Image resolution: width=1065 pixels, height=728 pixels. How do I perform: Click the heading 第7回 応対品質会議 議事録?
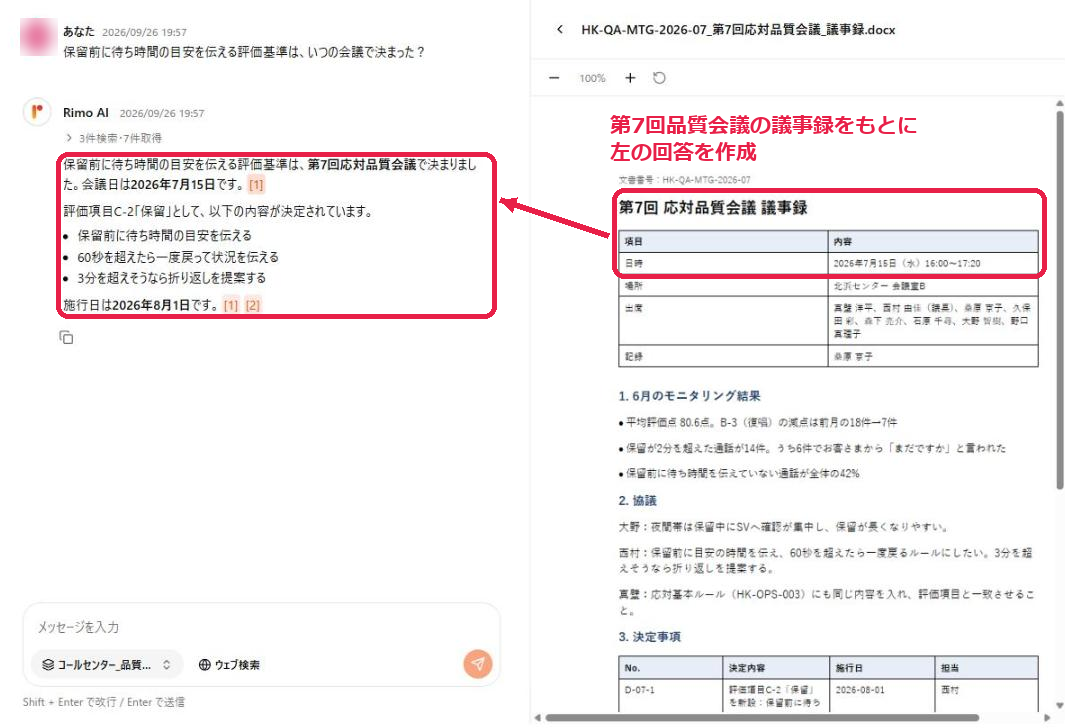[713, 208]
